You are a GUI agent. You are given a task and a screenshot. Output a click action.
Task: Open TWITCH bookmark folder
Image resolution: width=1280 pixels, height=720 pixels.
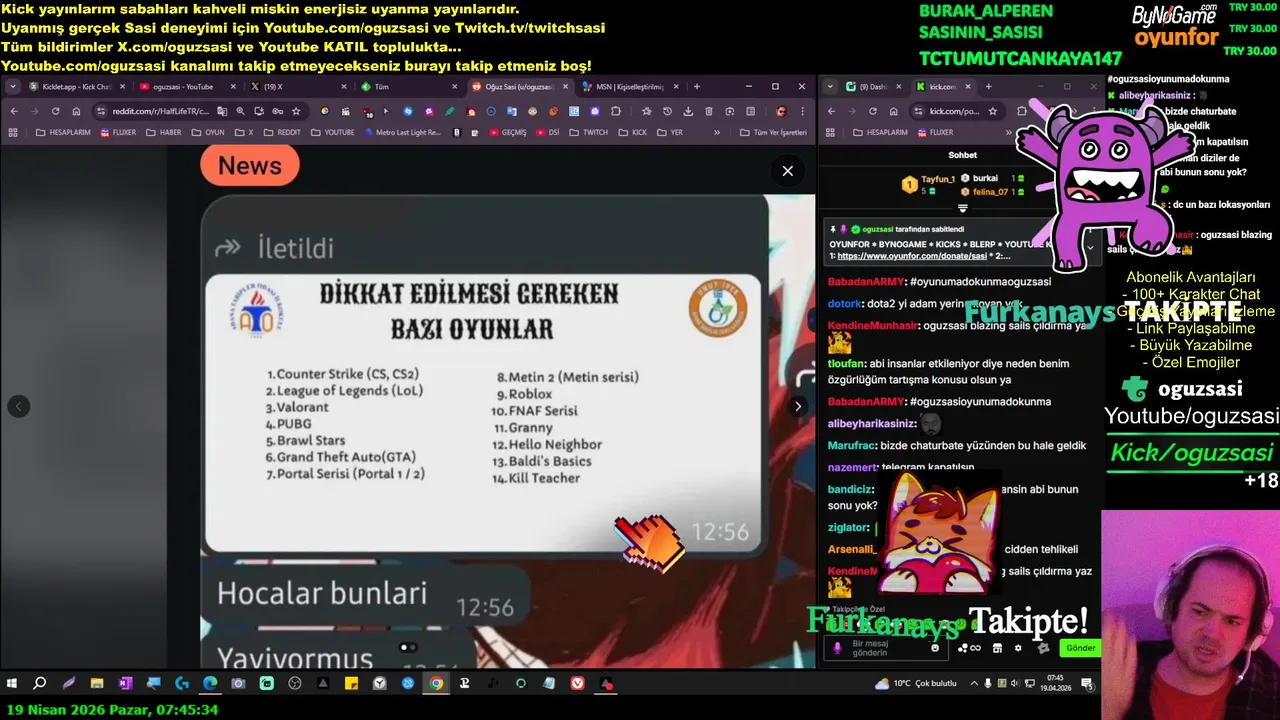click(588, 132)
